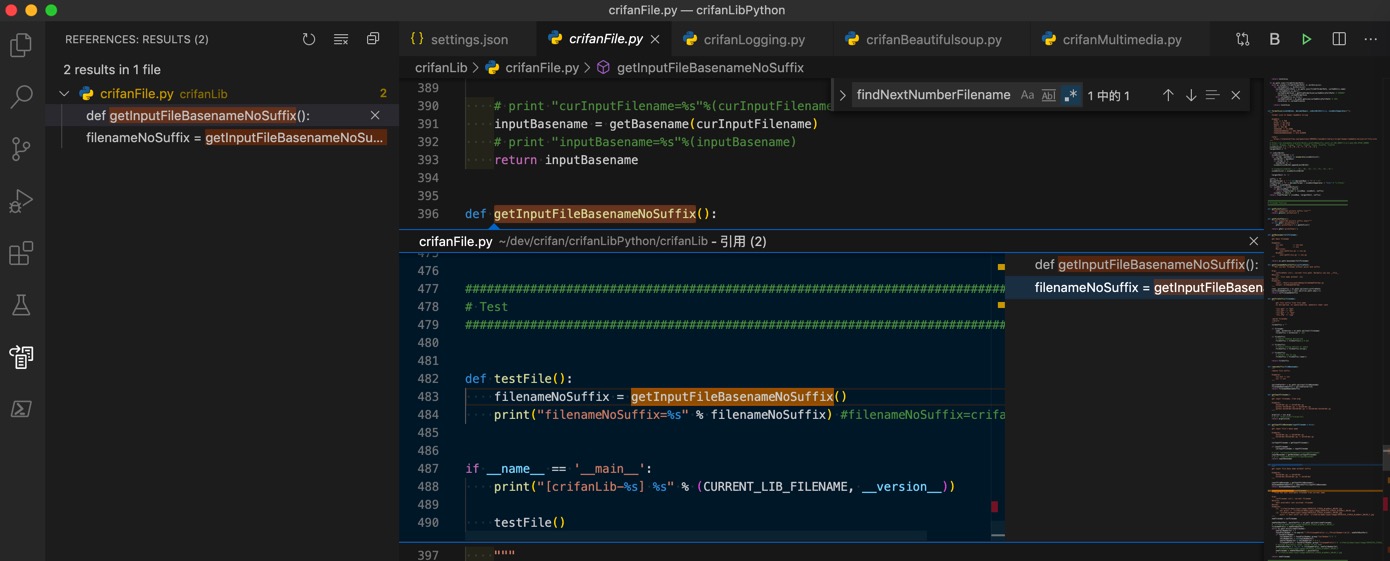Open the Search view in activity bar

click(x=21, y=97)
